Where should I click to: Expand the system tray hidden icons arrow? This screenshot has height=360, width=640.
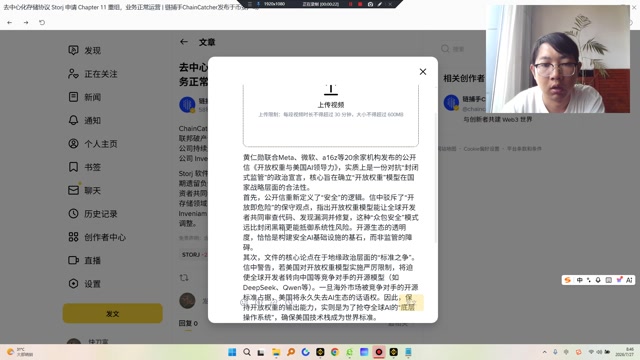544,352
